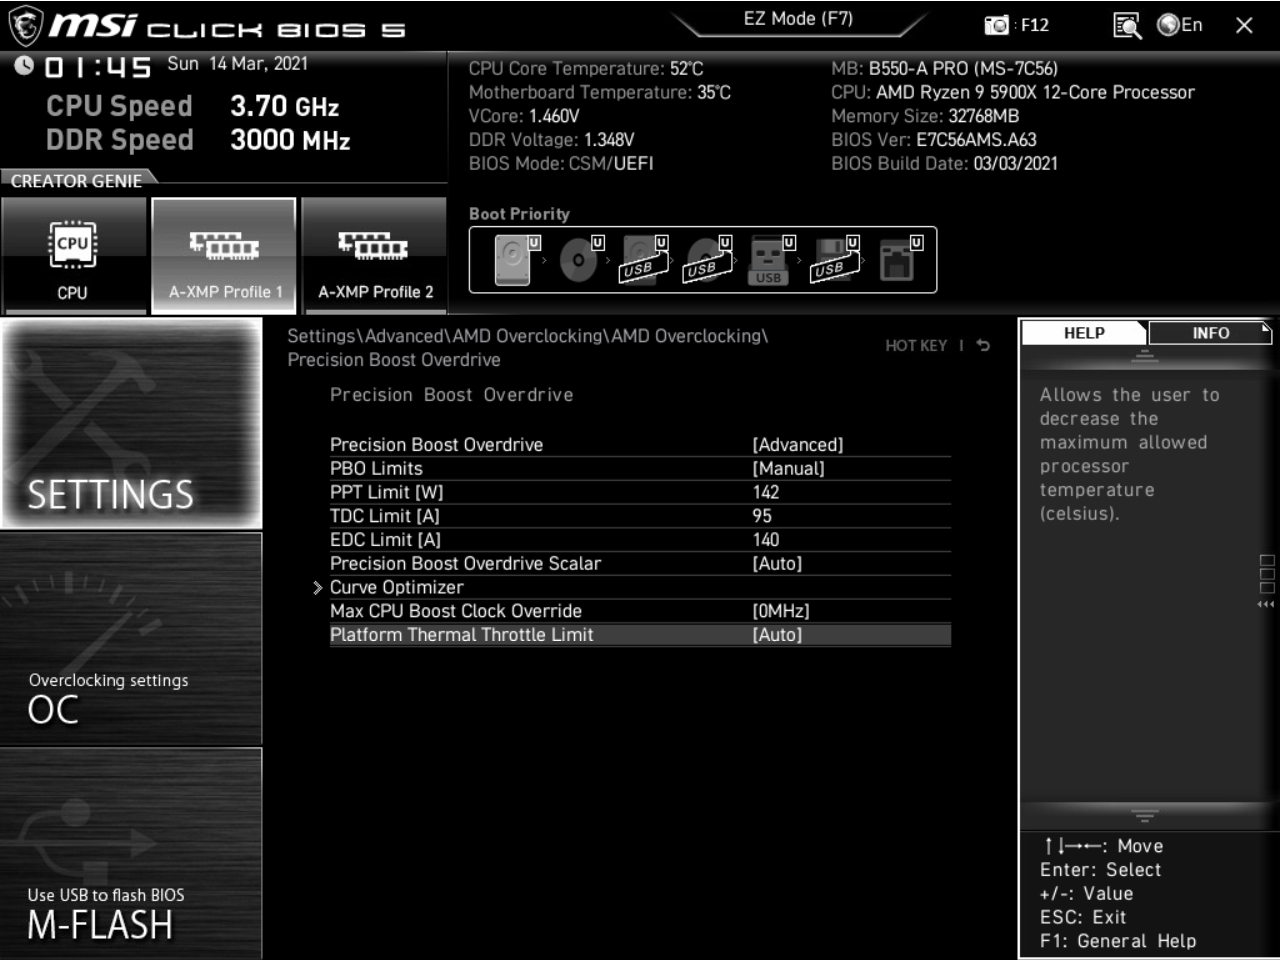This screenshot has height=960, width=1281.
Task: Select the Max CPU Boost Clock Override label
Action: point(456,611)
